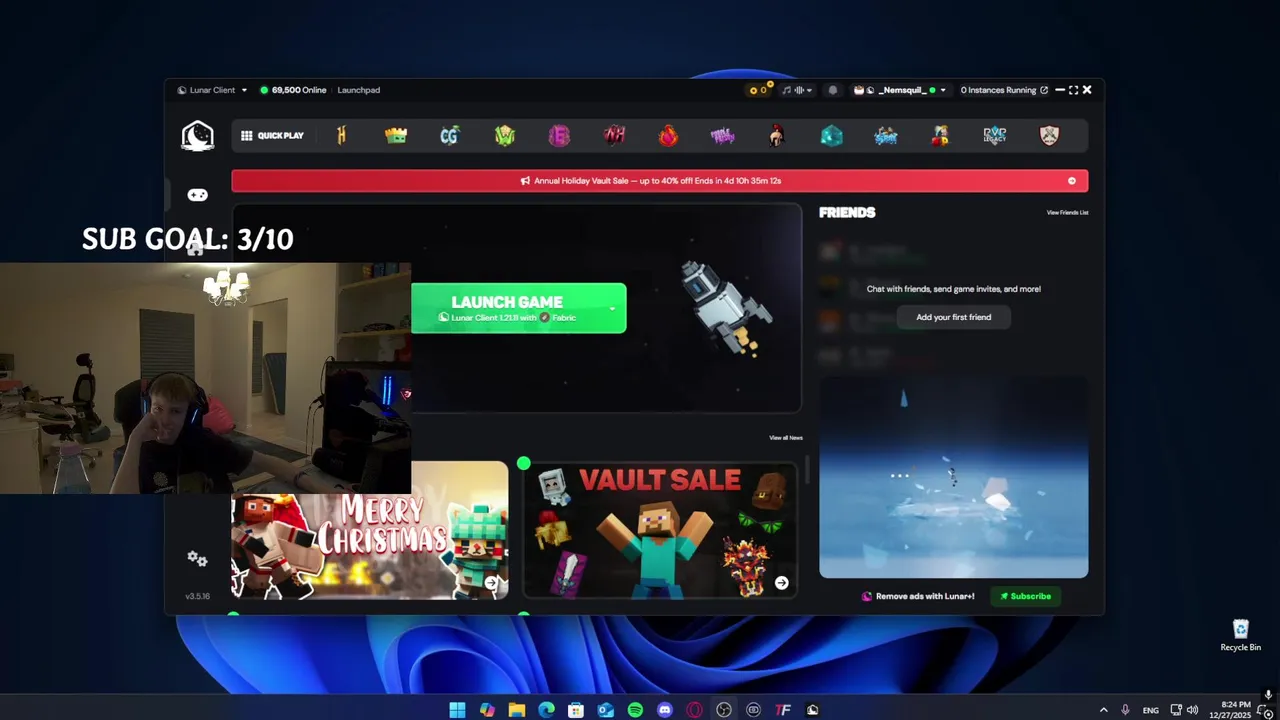Click the green Subscribe button
Viewport: 1280px width, 720px height.
1025,596
